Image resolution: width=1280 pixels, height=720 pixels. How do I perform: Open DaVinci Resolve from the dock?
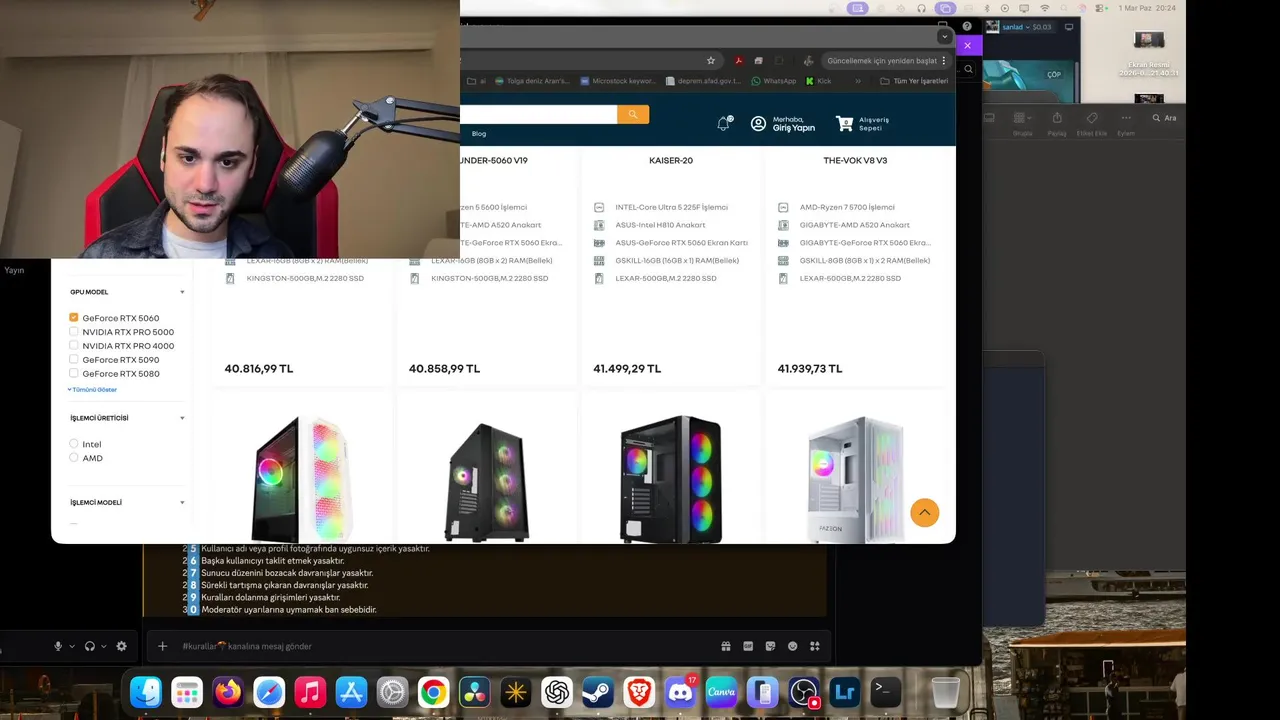474,692
